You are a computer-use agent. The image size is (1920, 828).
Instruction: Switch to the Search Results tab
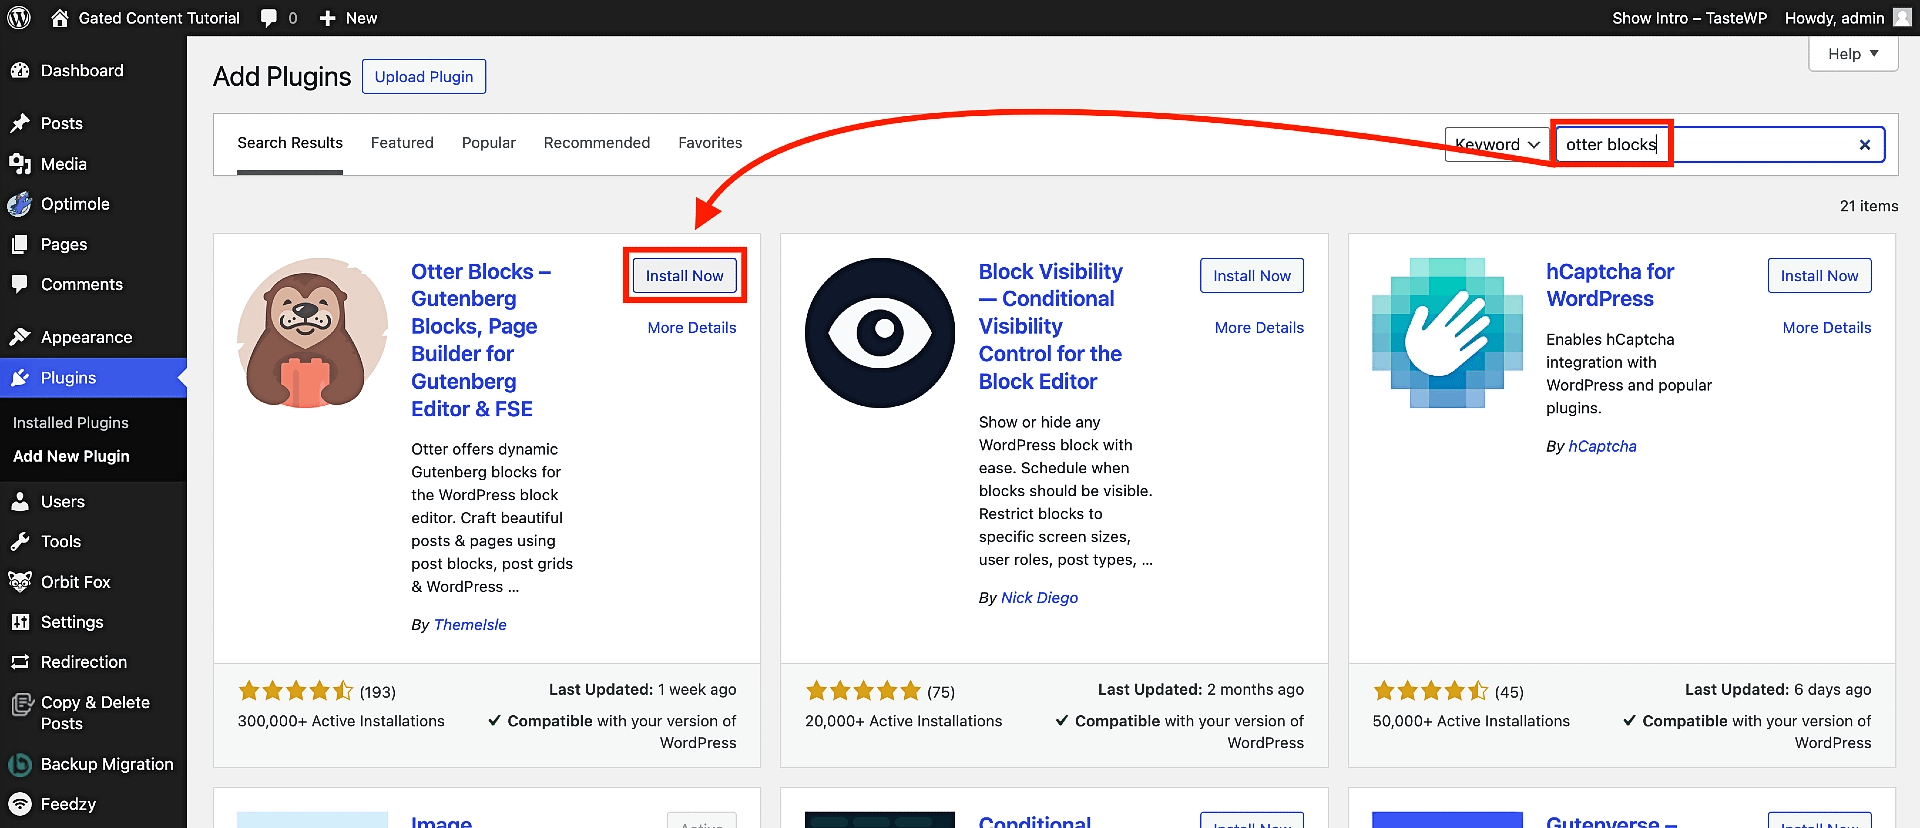290,143
